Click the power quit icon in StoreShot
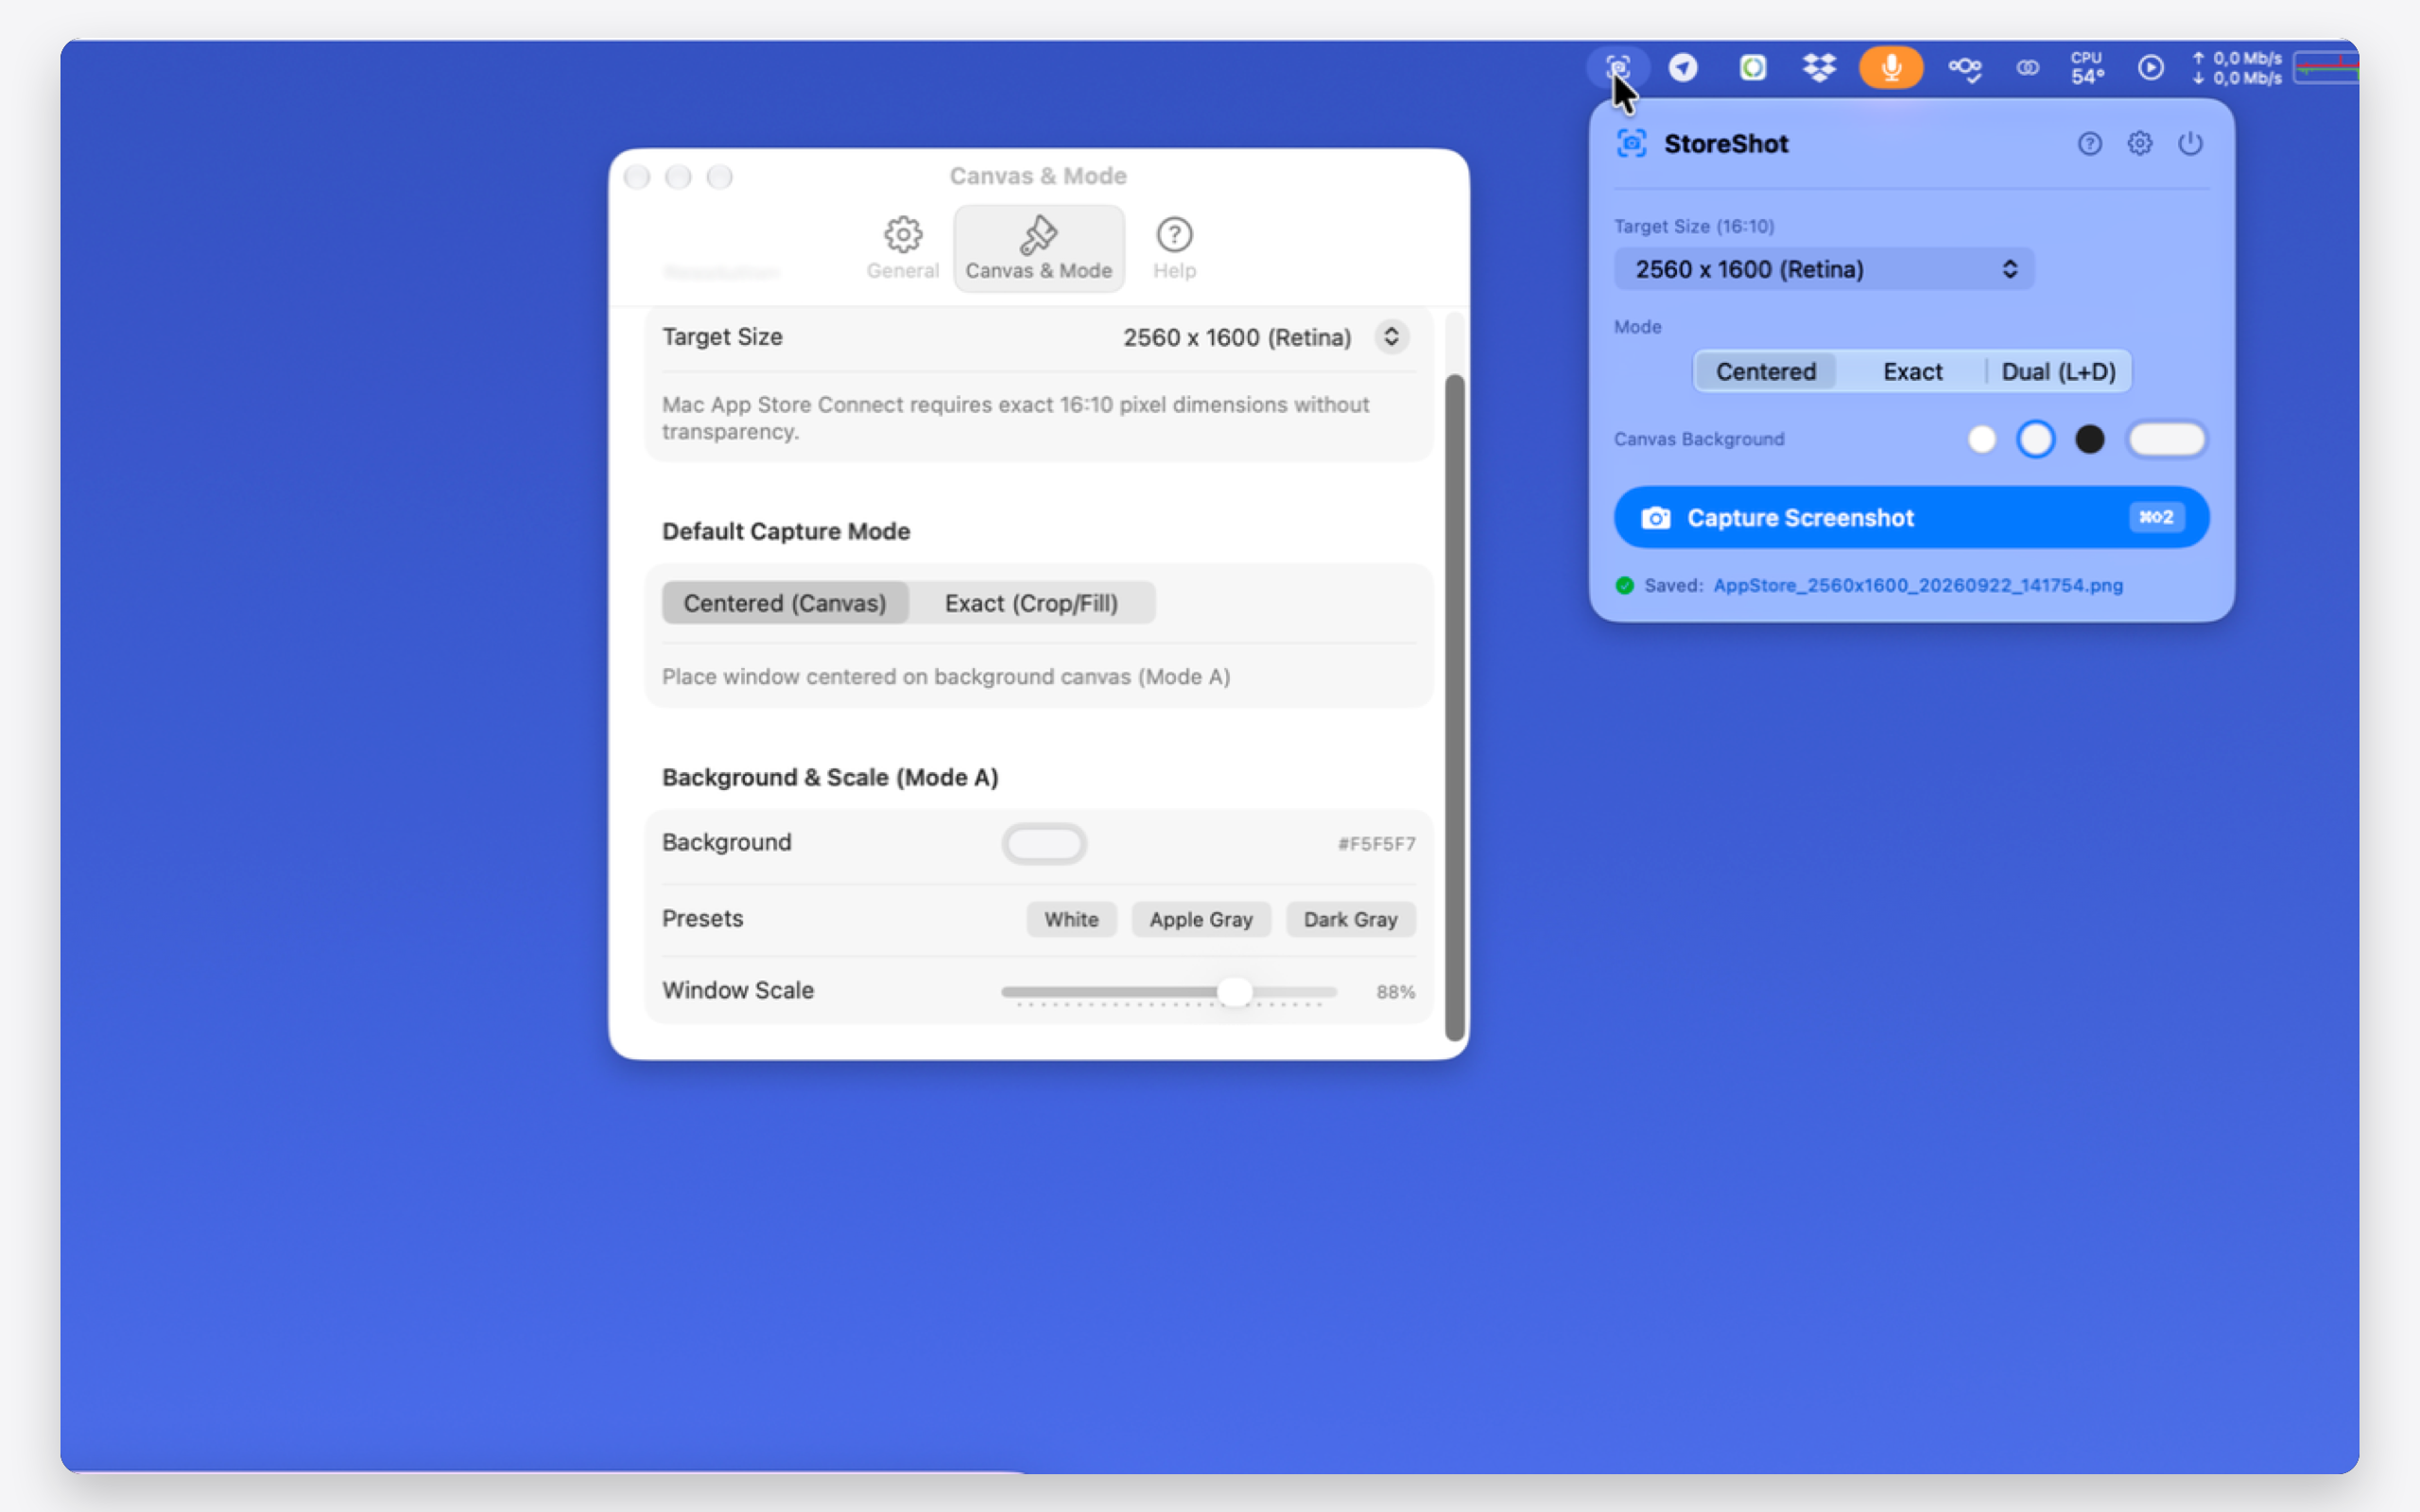 (x=2190, y=143)
